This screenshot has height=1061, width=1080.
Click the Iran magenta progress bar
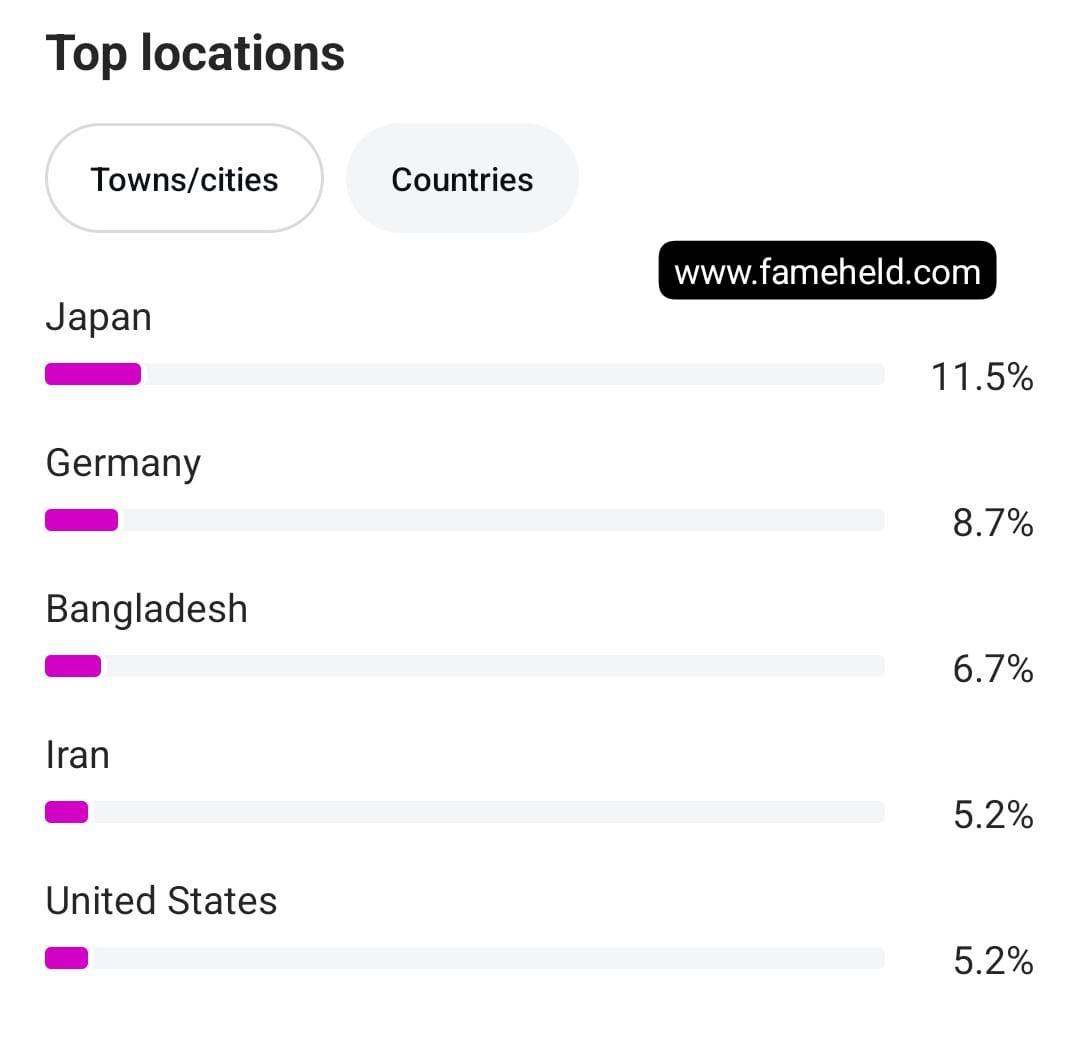(66, 812)
